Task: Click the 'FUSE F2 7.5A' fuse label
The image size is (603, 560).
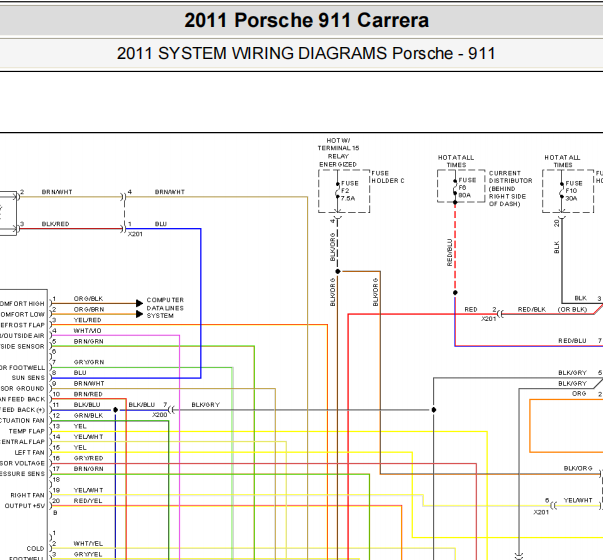Action: tap(349, 191)
